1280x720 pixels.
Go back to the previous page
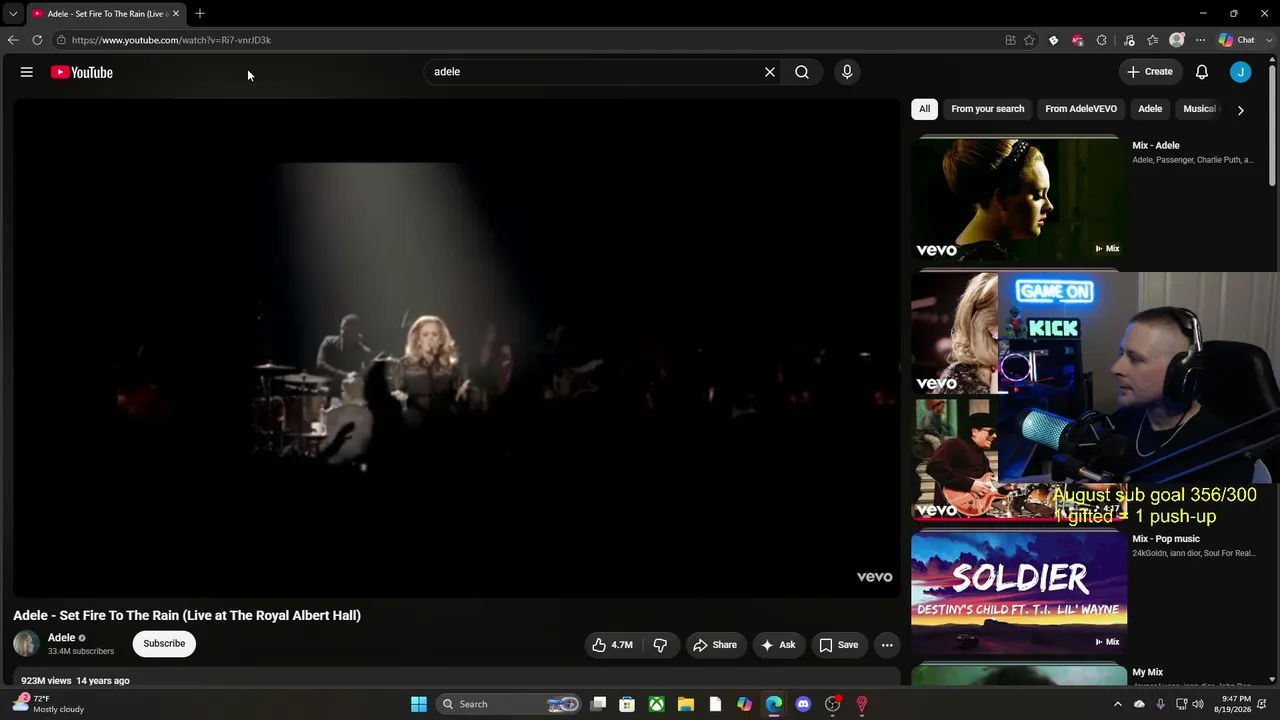click(x=13, y=40)
